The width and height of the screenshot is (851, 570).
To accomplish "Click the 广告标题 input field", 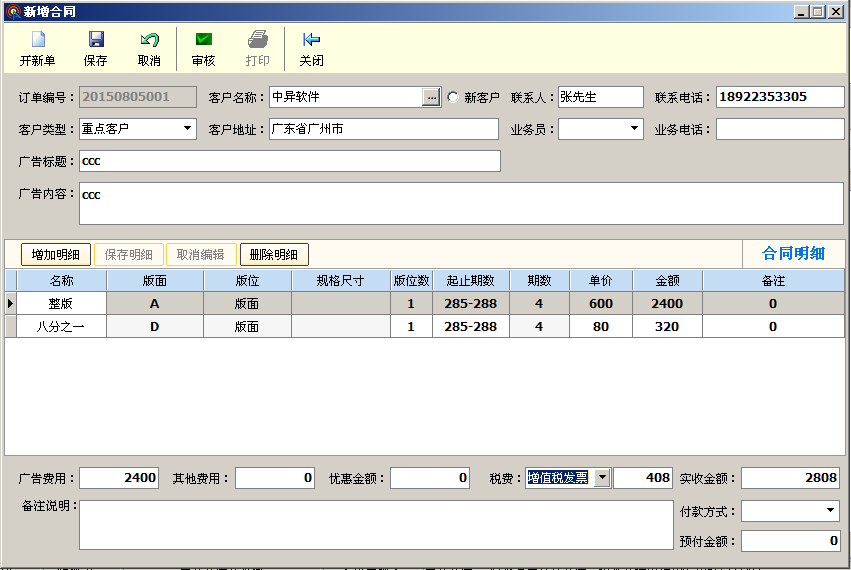I will coord(289,161).
